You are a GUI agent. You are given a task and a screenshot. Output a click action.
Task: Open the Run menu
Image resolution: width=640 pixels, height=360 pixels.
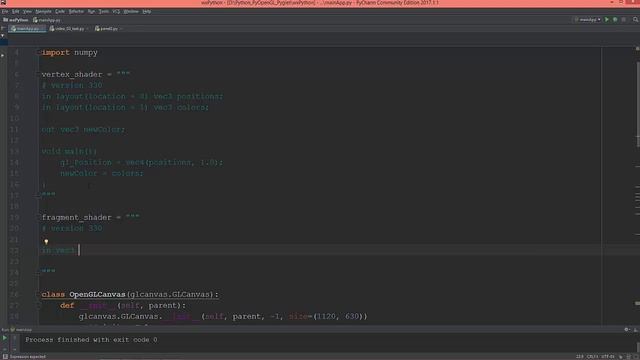click(x=91, y=11)
